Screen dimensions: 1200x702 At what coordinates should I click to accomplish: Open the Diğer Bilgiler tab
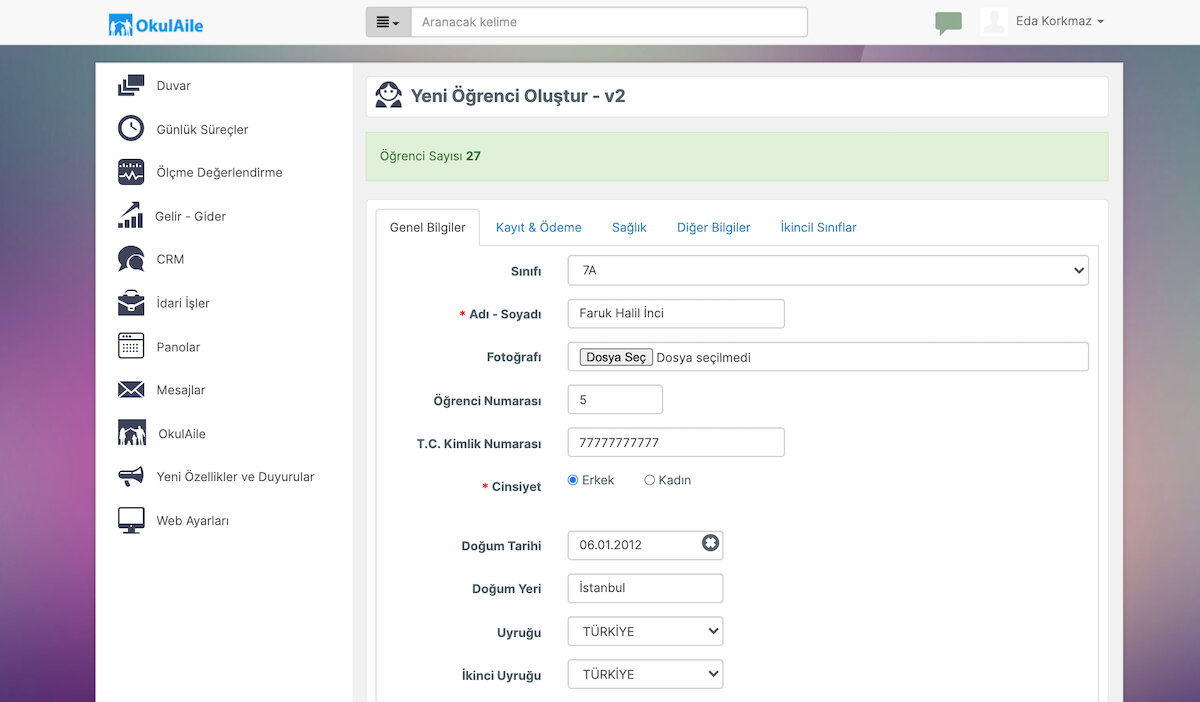pyautogui.click(x=714, y=227)
